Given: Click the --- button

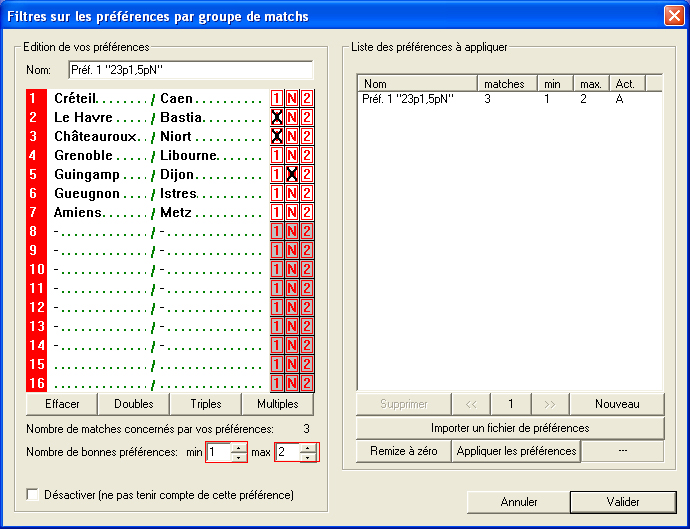Looking at the screenshot, I should tap(622, 451).
